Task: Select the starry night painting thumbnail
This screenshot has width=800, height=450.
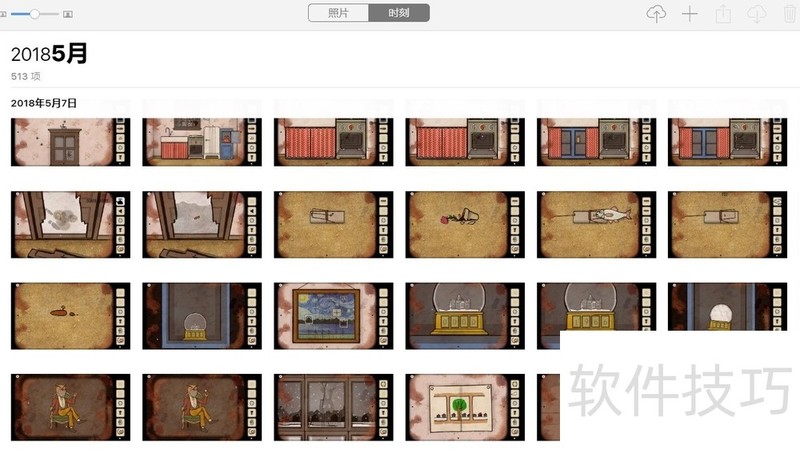Action: pyautogui.click(x=333, y=316)
